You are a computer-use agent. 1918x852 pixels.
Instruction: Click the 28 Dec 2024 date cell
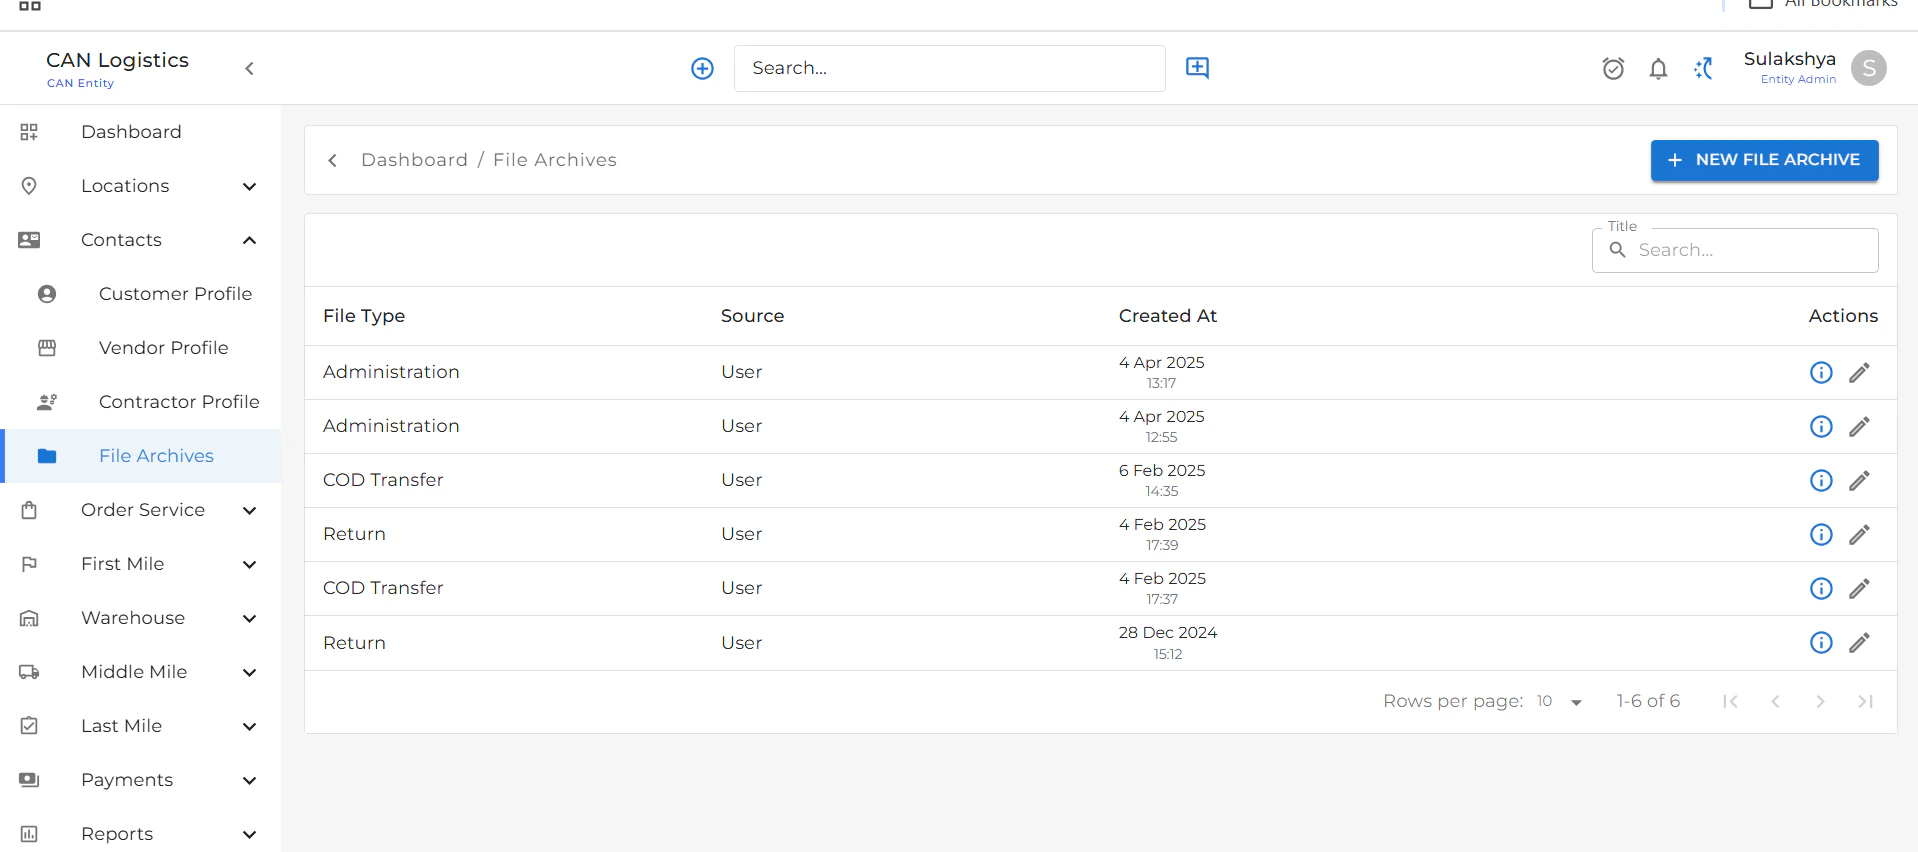point(1167,633)
